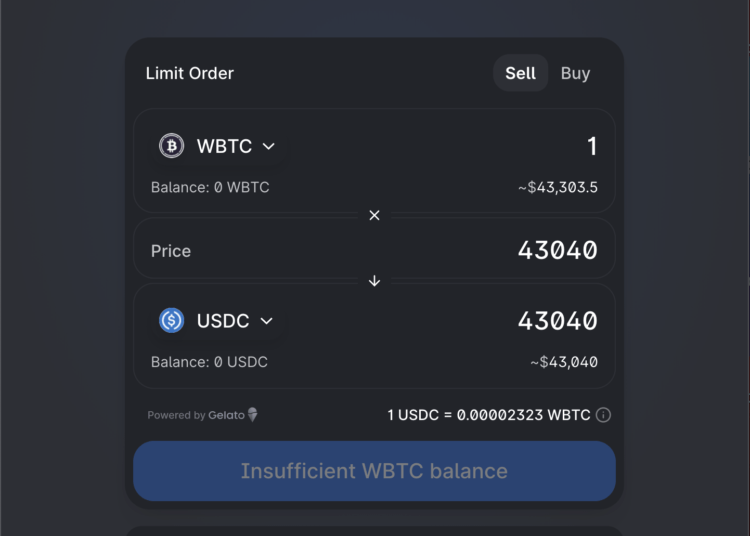Viewport: 750px width, 536px height.
Task: Click the Gelato logo icon
Action: tap(253, 415)
